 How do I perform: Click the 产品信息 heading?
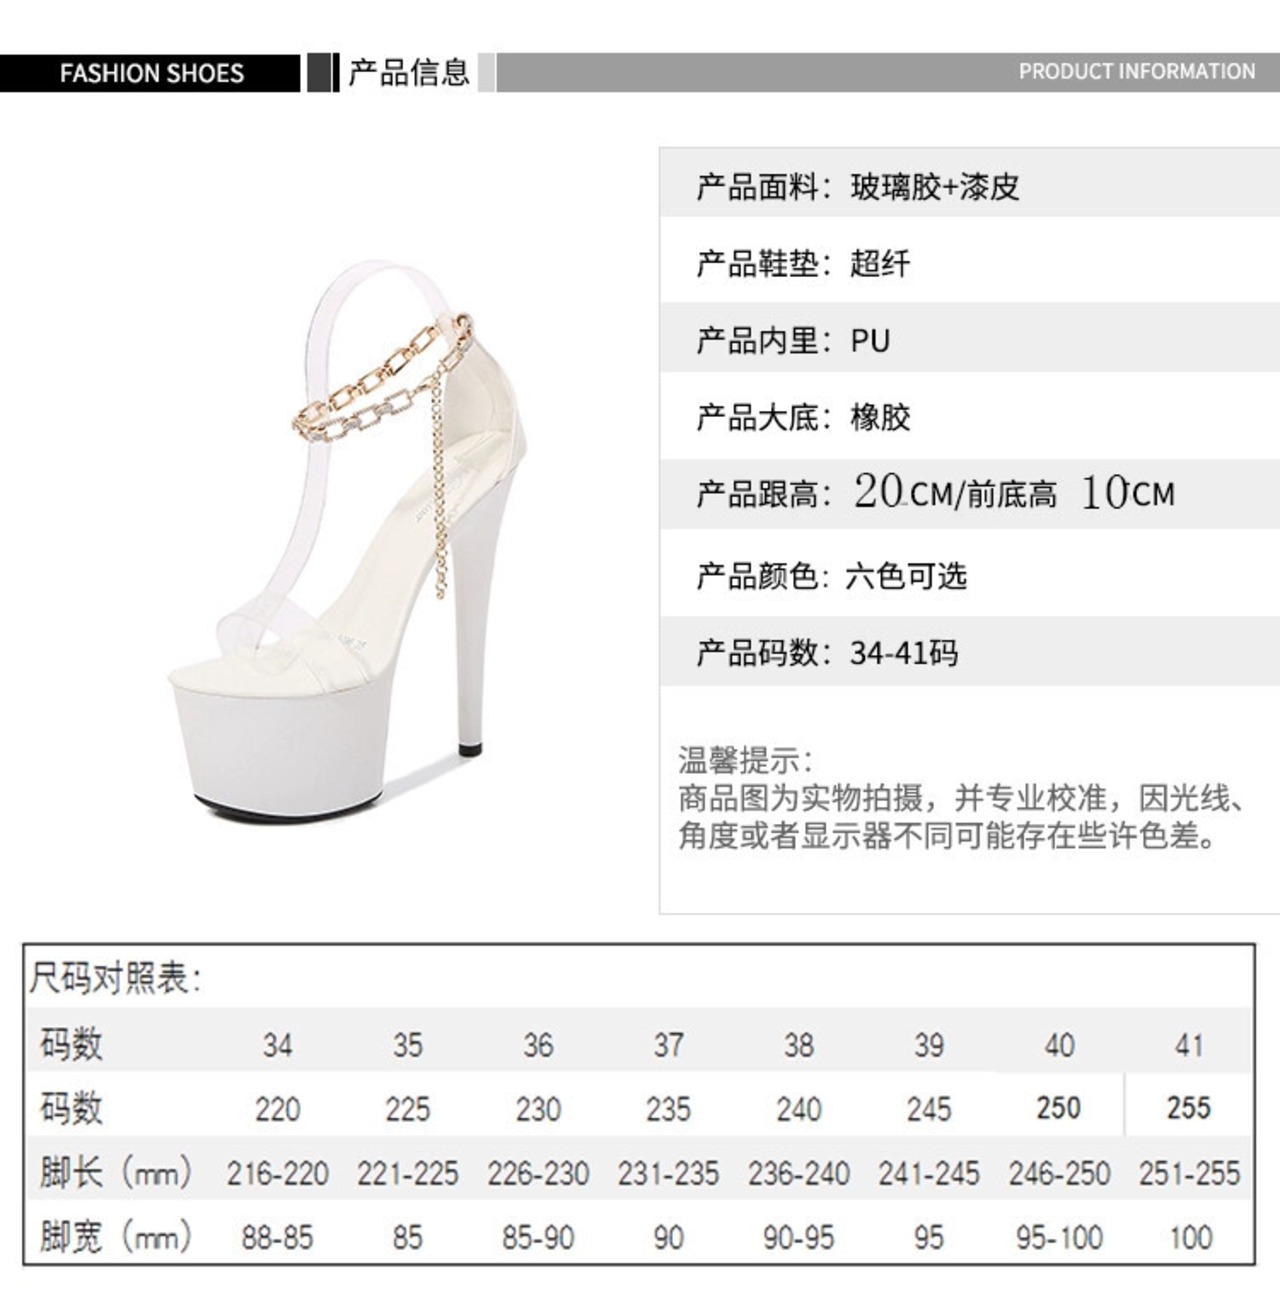pyautogui.click(x=409, y=72)
